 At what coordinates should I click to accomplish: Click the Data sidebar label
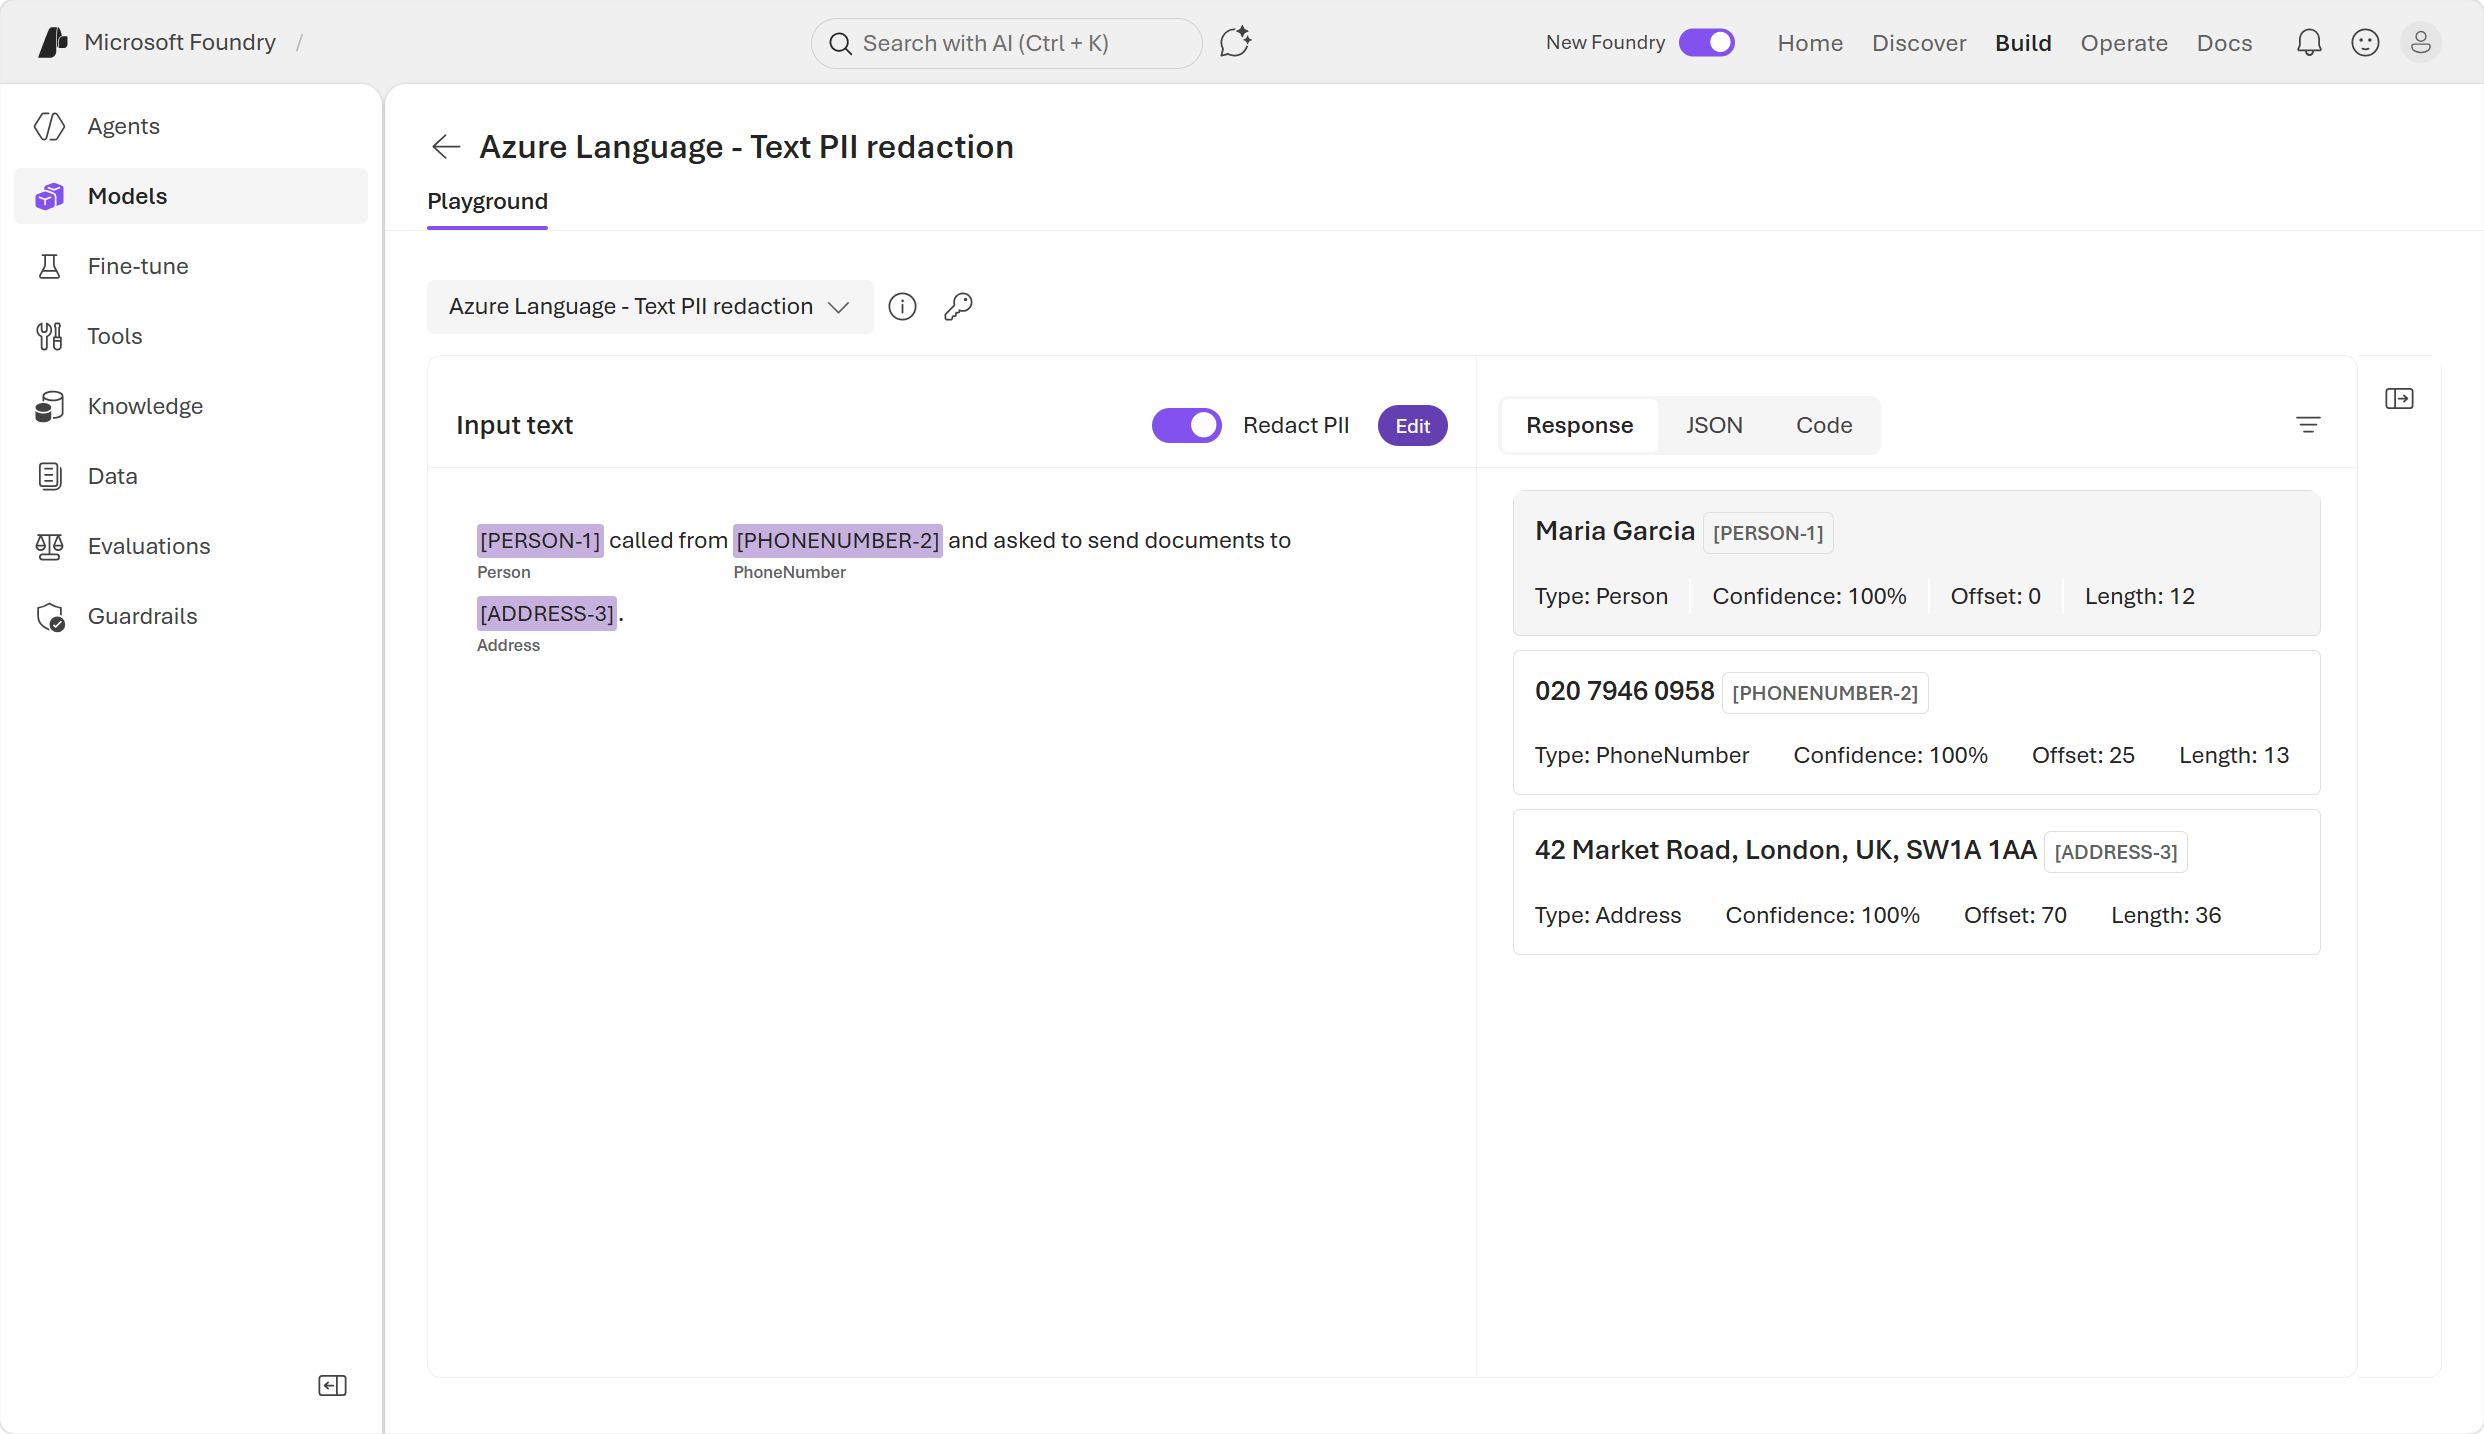tap(112, 476)
